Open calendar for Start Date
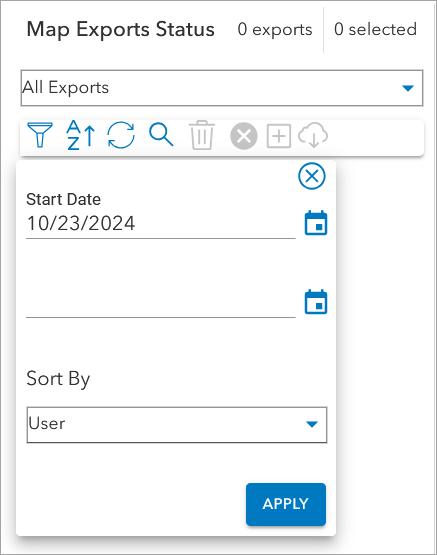The height and width of the screenshot is (555, 437). [316, 223]
